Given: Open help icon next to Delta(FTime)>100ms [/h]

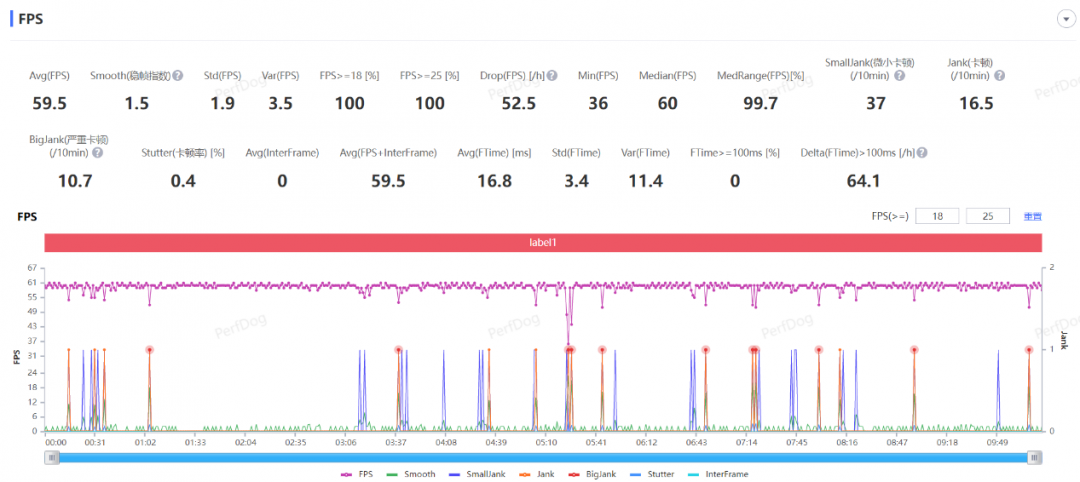Looking at the screenshot, I should pos(922,153).
